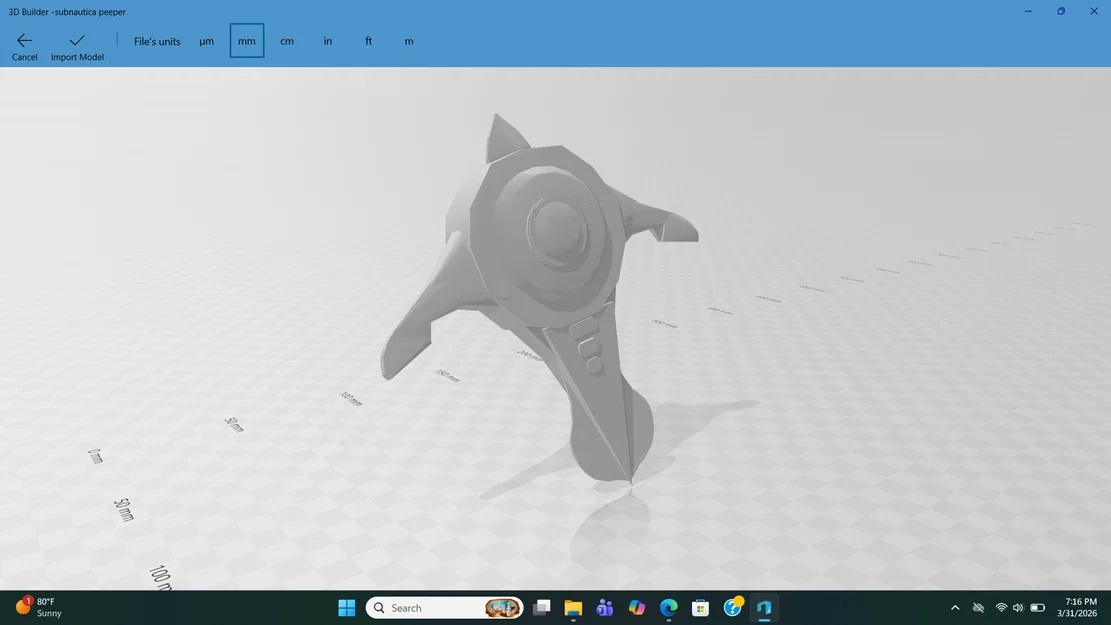1111x625 pixels.
Task: Switch the file's units to inches
Action: pos(327,41)
